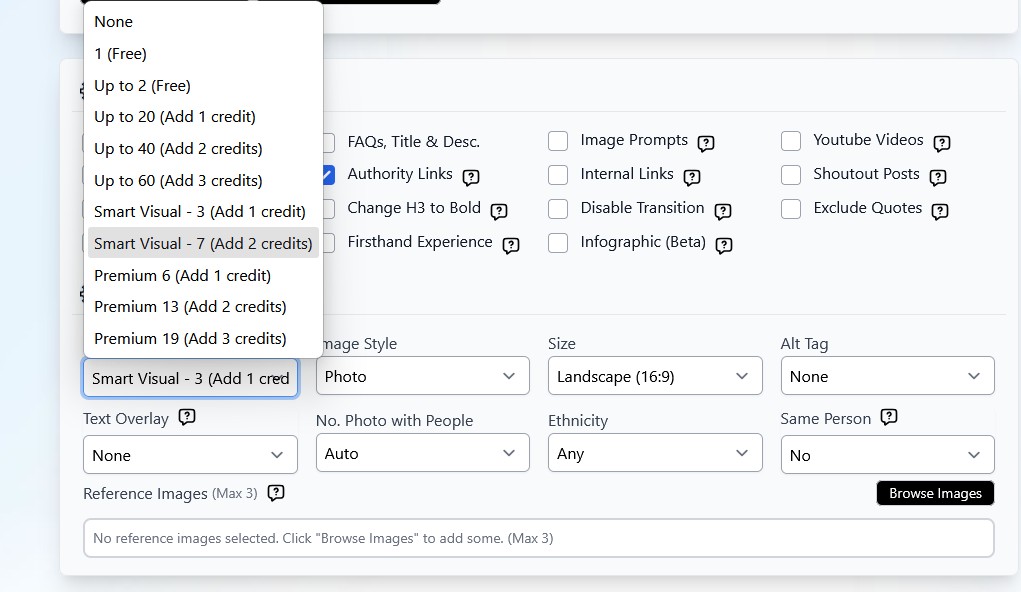Select Premium 19 (Add 3 credits)
Viewport: 1021px width, 592px height.
(203, 339)
